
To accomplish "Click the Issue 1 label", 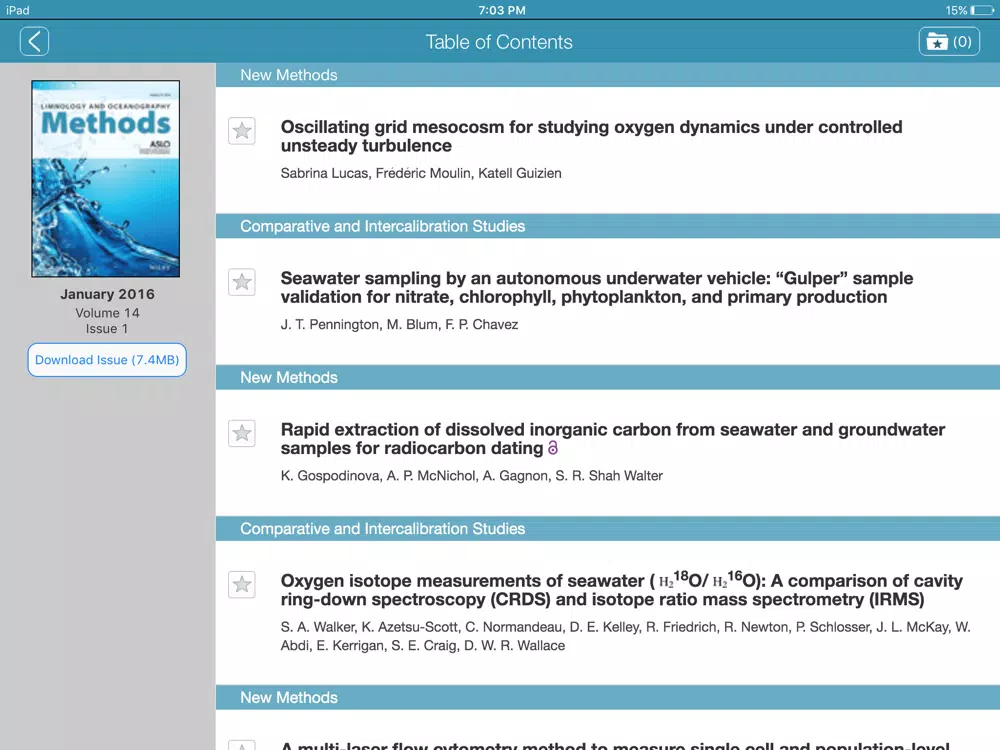I will tap(107, 329).
